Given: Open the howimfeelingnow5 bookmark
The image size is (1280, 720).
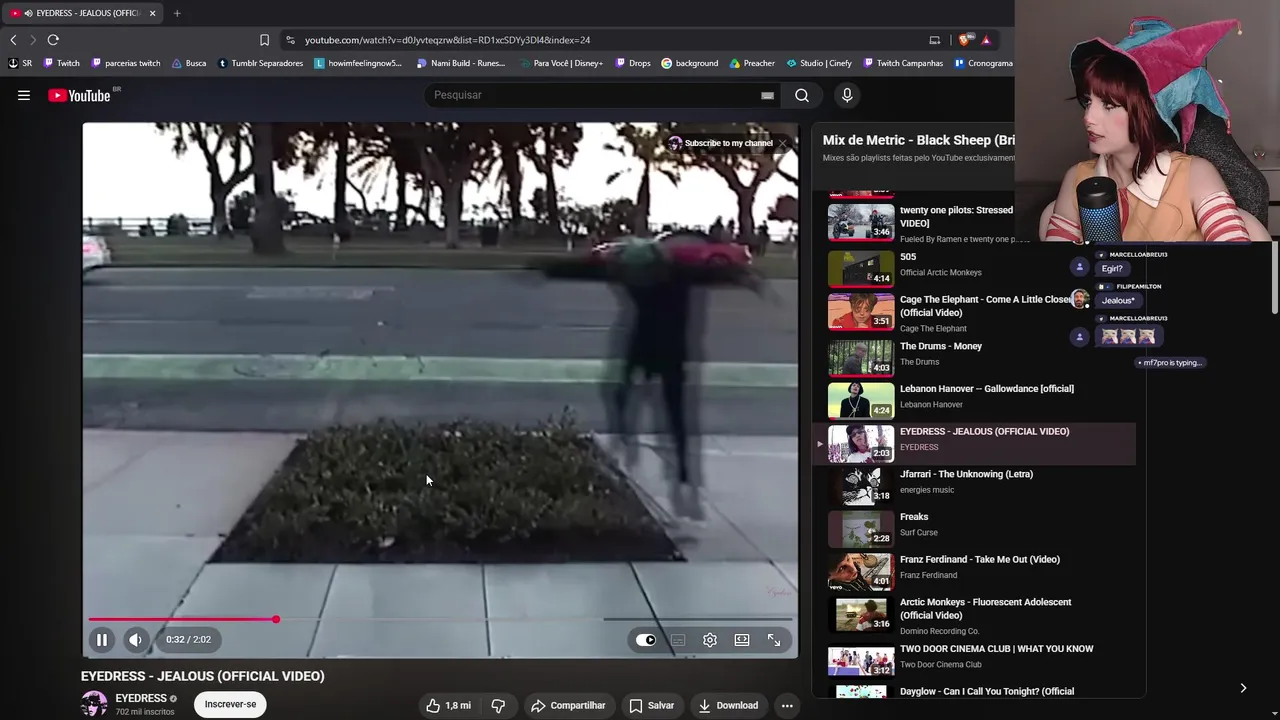Looking at the screenshot, I should (x=359, y=63).
